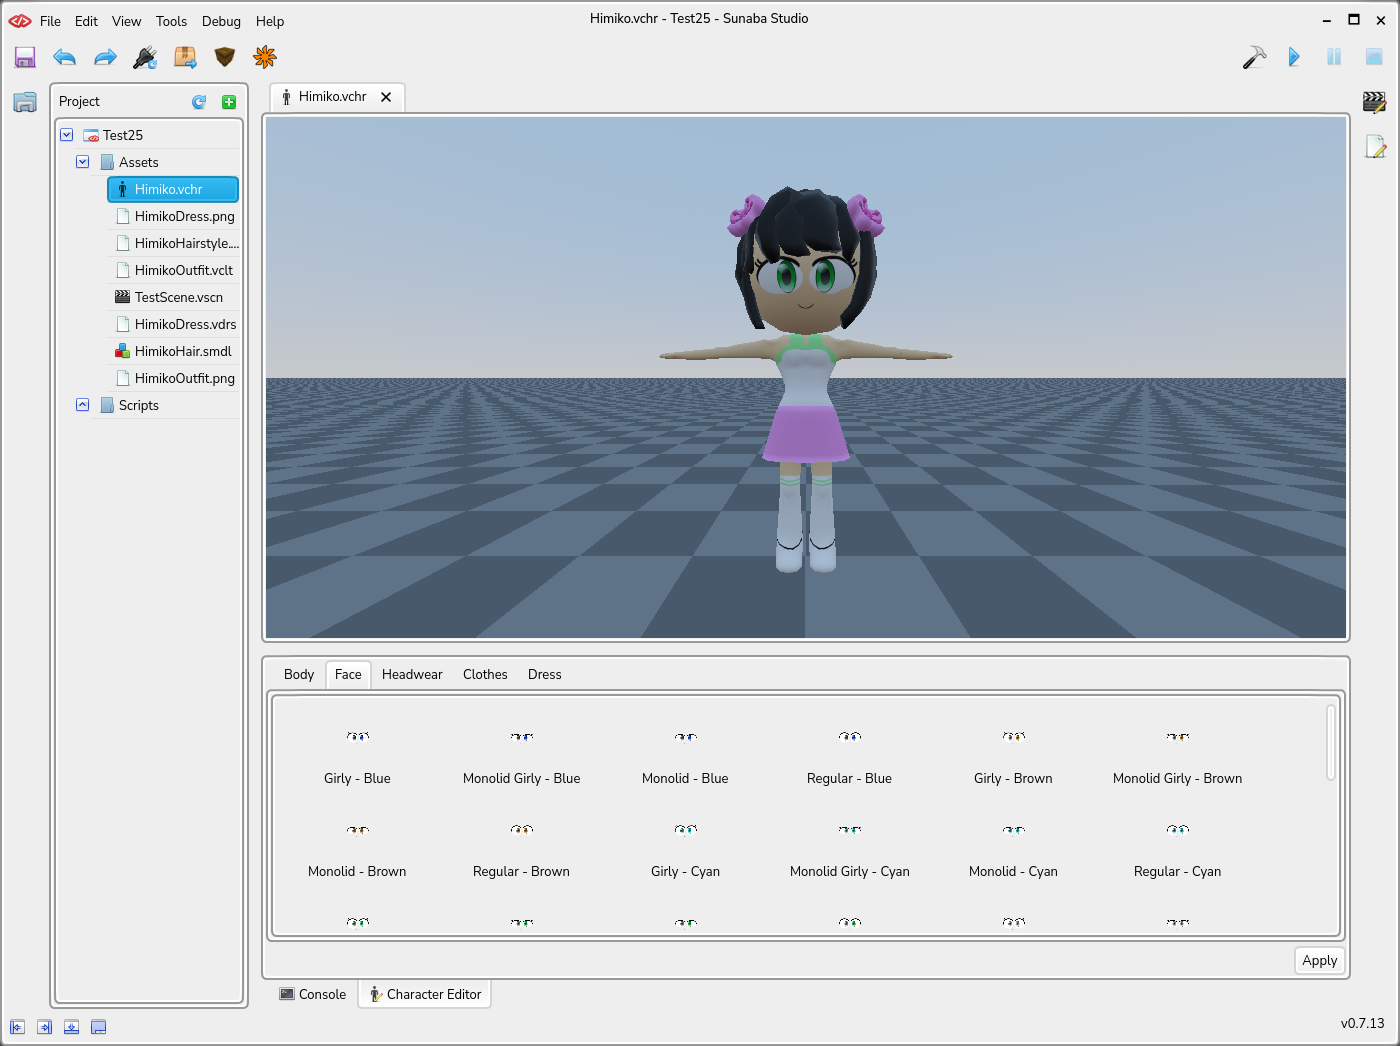The height and width of the screenshot is (1046, 1400).
Task: Collapse the Assets folder
Action: coord(83,162)
